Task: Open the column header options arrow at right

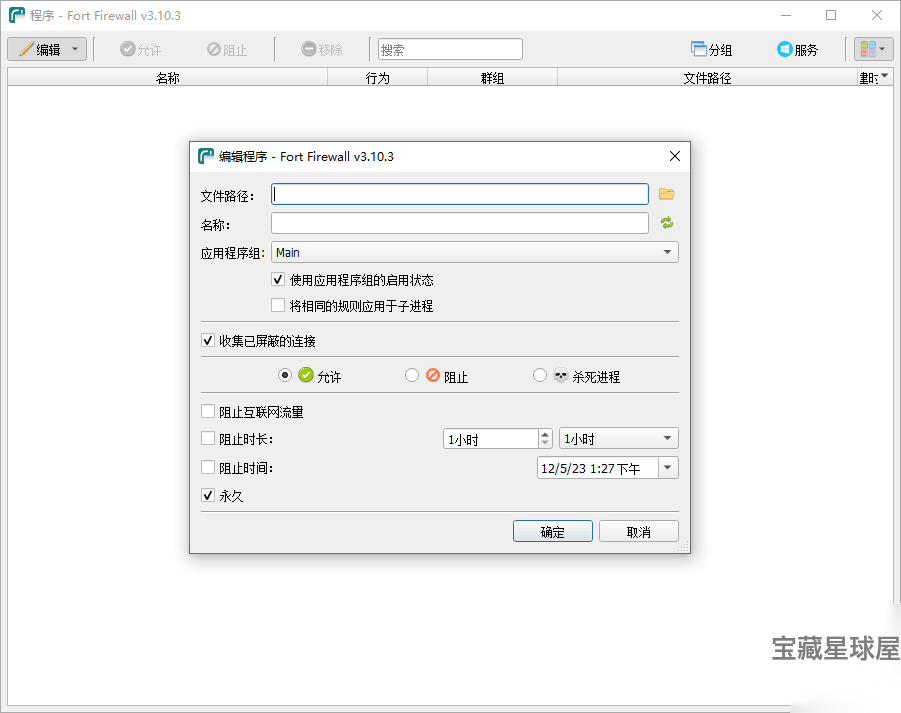Action: coord(885,75)
